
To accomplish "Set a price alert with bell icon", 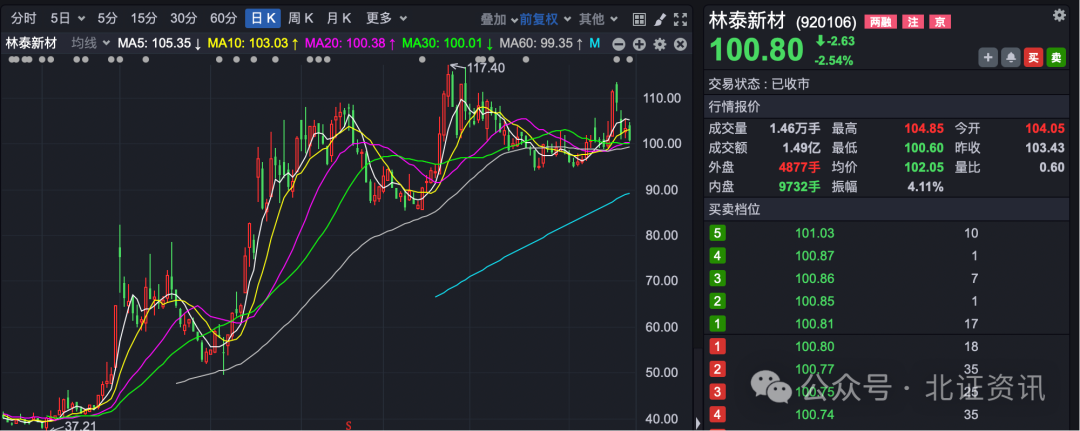I will click(1010, 58).
